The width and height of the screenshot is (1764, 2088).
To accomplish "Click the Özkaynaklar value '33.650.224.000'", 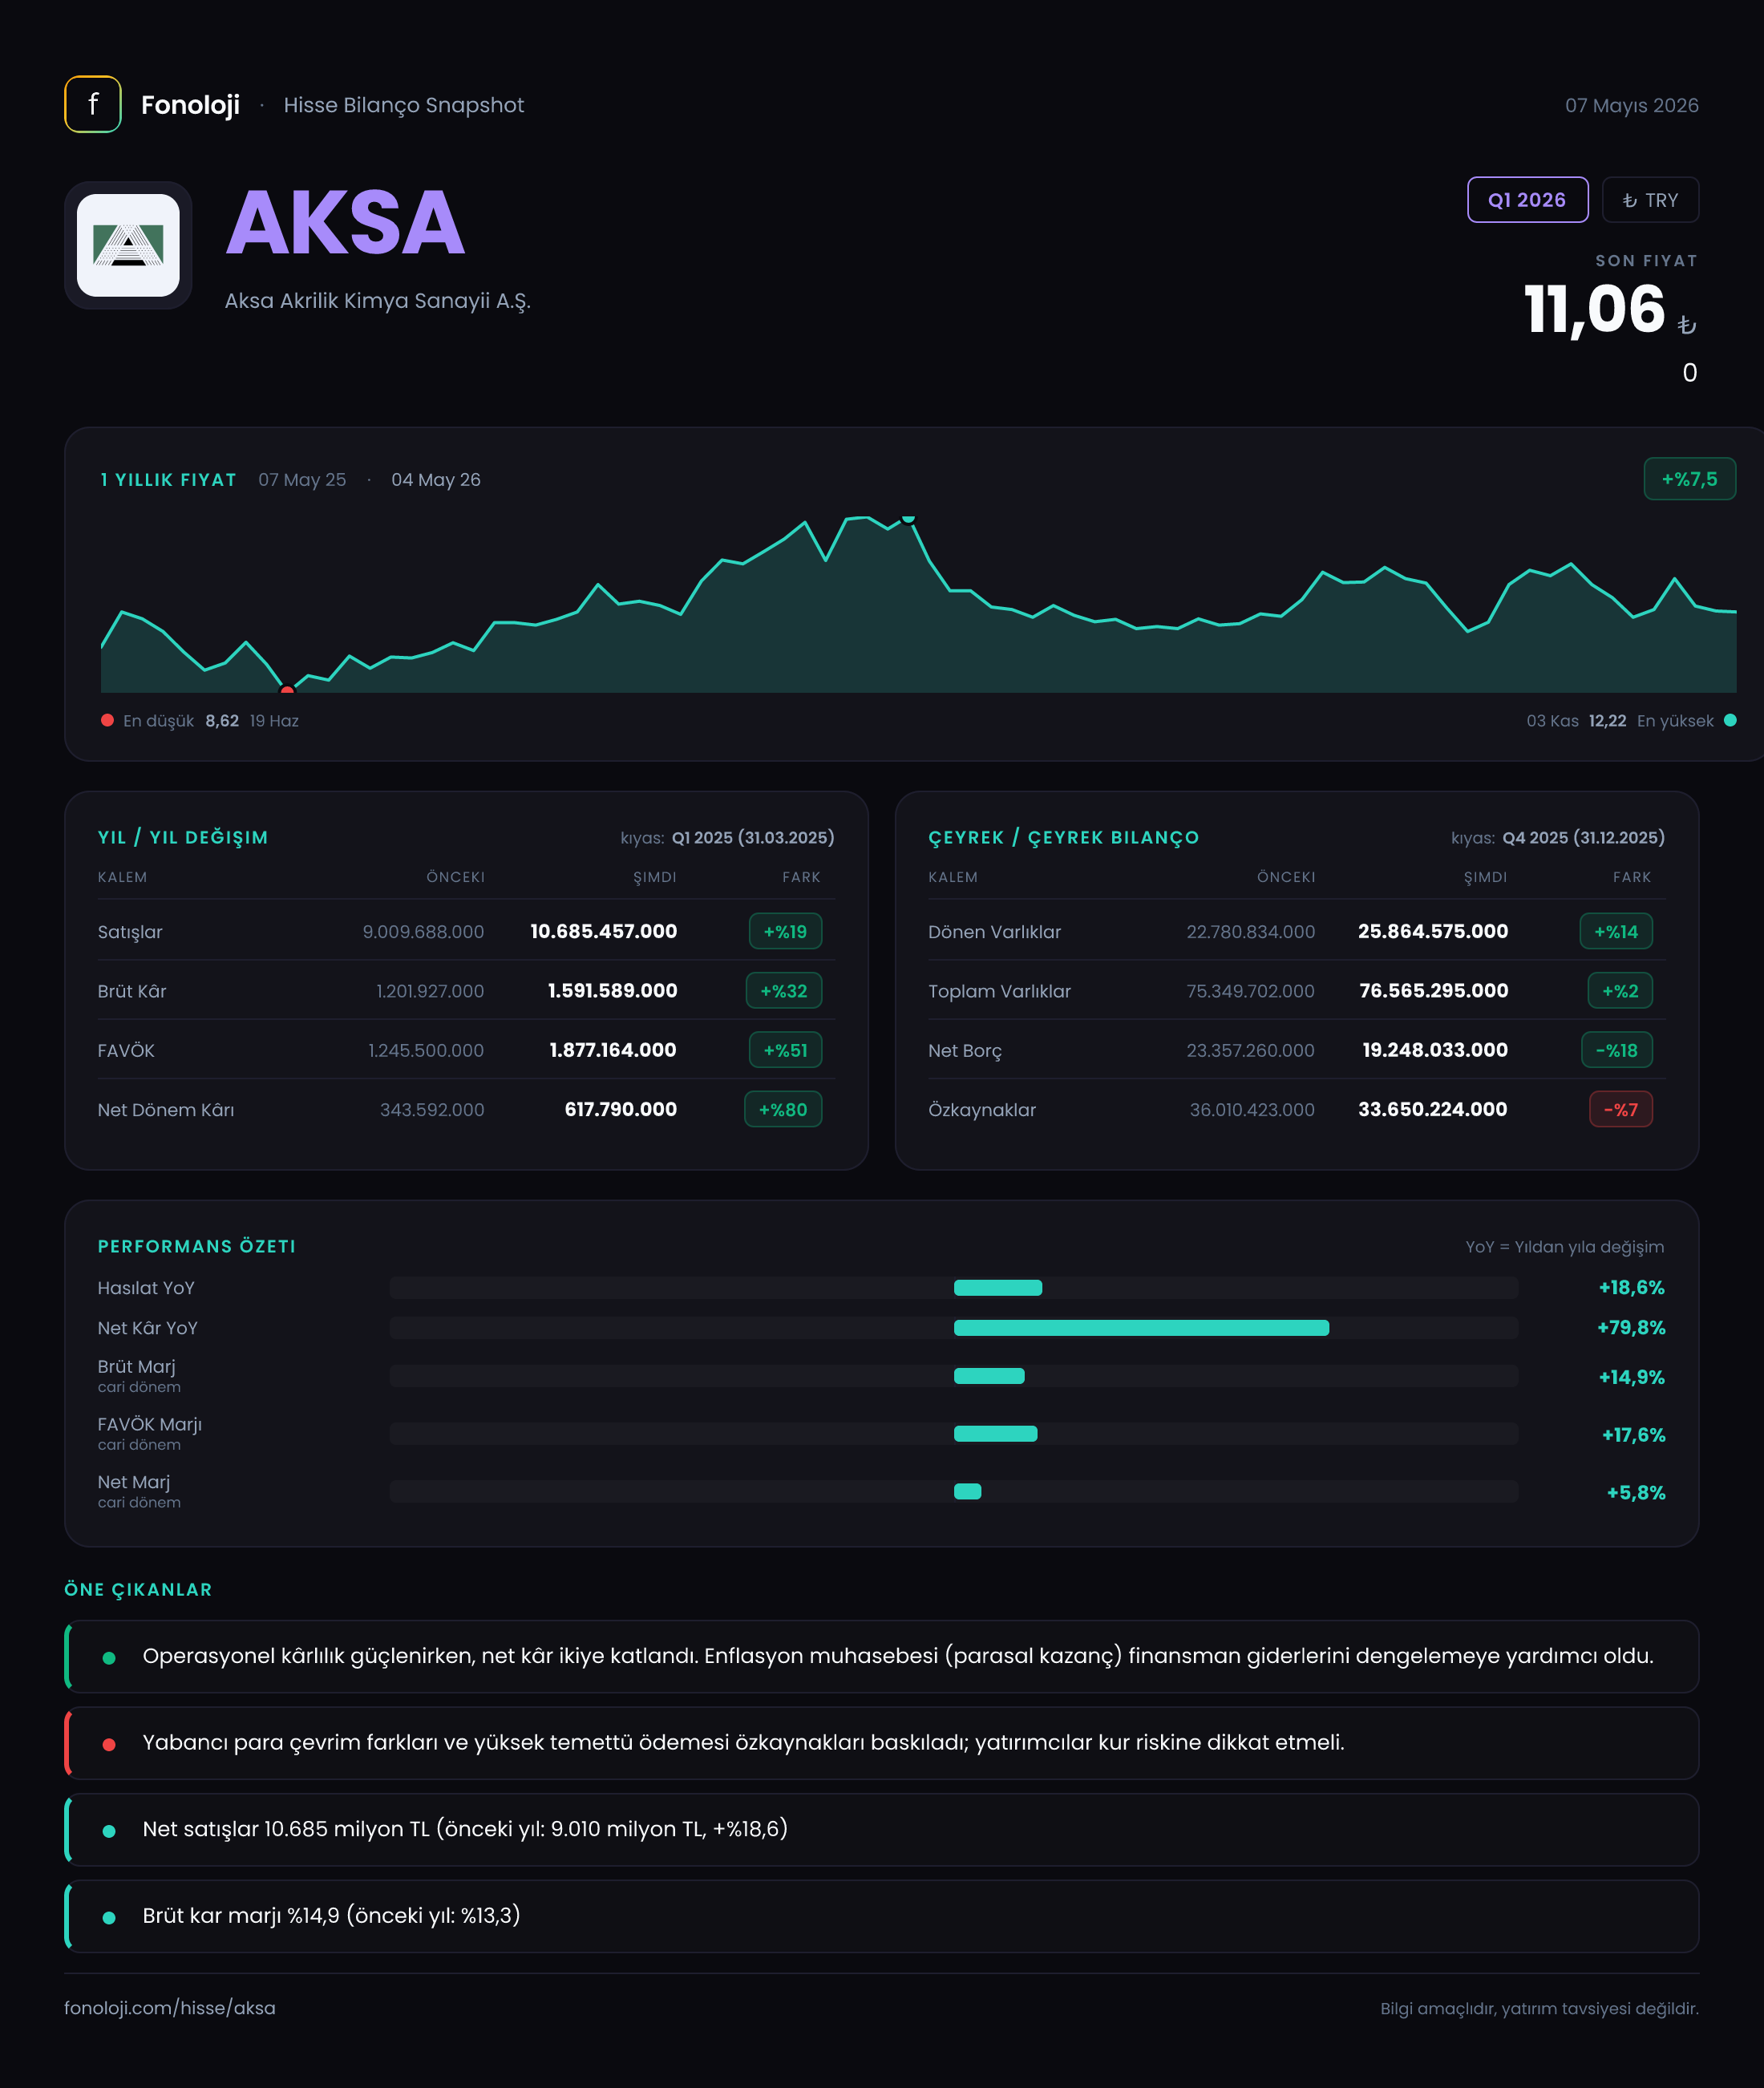I will click(1432, 1109).
